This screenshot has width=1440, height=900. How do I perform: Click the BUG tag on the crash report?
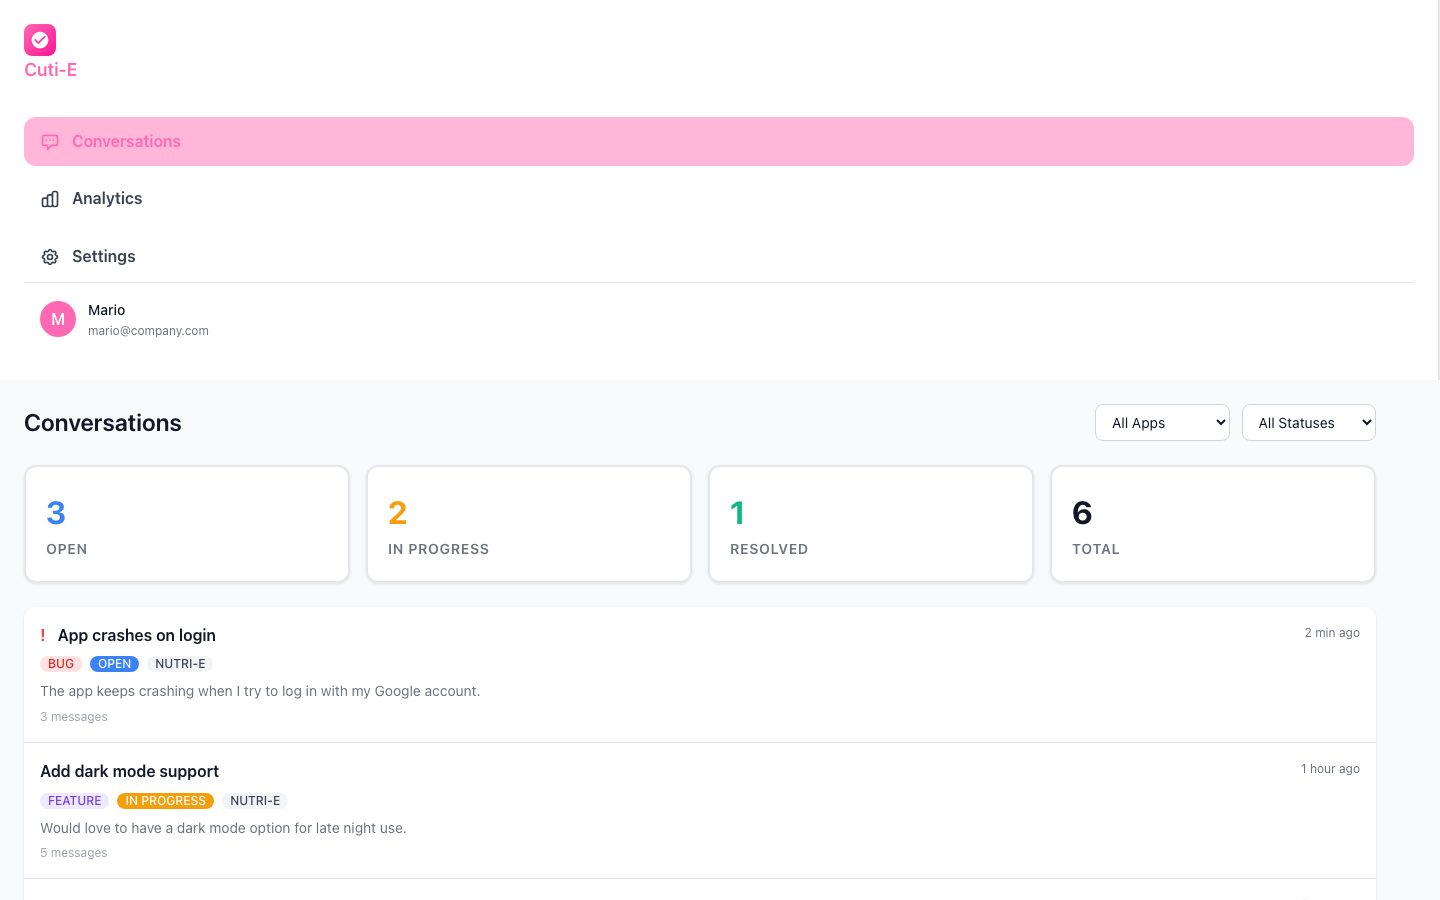(61, 663)
